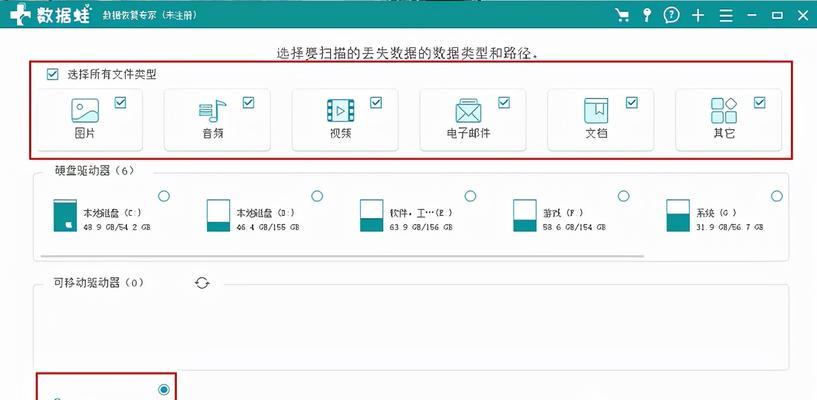The height and width of the screenshot is (400, 817).
Task: Click the 图片 picture icon
Action: point(85,110)
